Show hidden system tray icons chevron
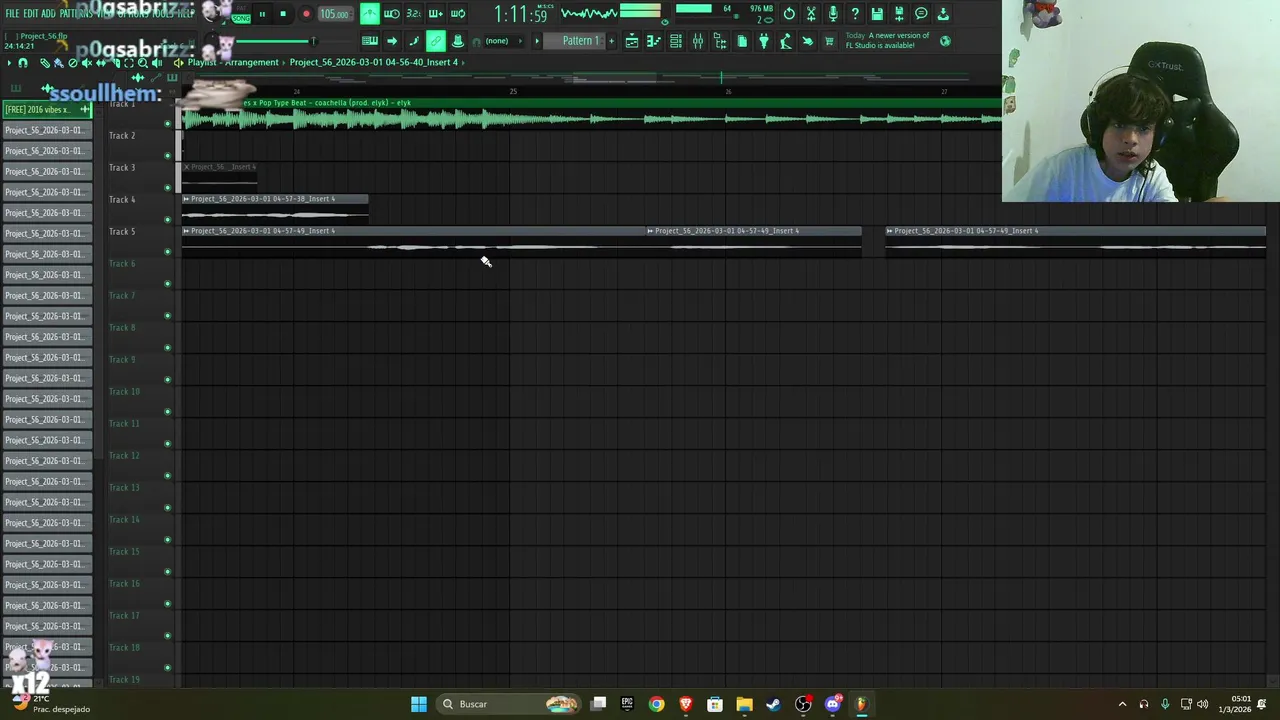Image resolution: width=1280 pixels, height=720 pixels. point(1122,704)
